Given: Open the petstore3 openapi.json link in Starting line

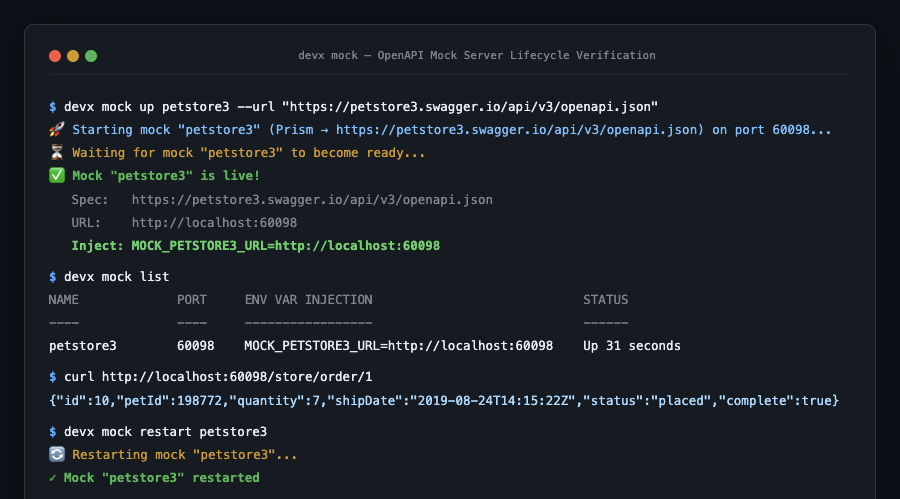Looking at the screenshot, I should (x=517, y=130).
